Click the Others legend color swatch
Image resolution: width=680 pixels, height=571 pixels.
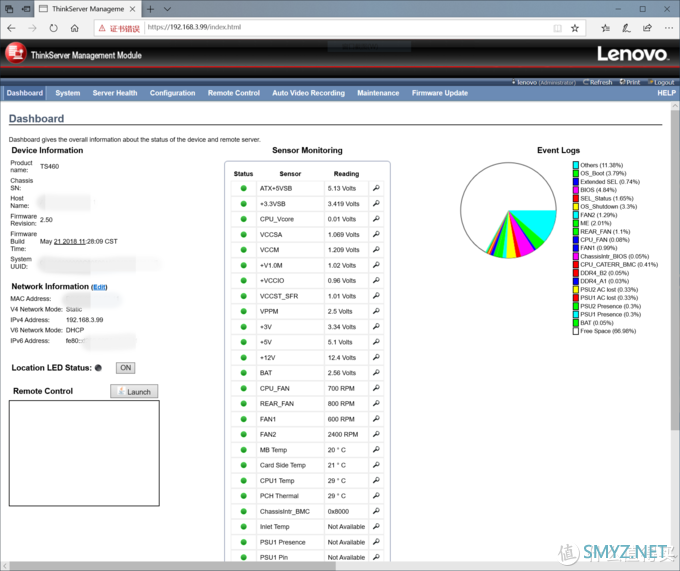[575, 165]
